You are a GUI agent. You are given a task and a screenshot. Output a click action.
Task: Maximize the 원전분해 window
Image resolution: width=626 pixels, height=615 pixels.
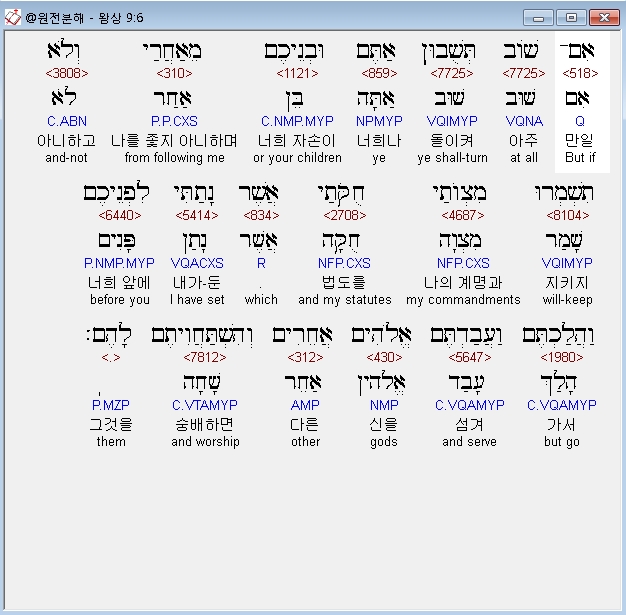571,18
